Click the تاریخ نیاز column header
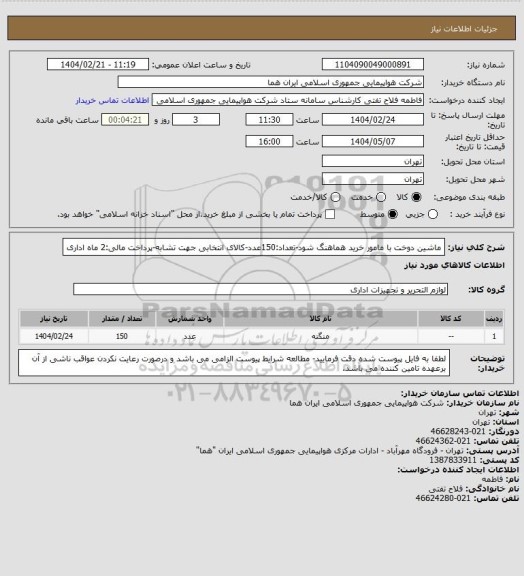Screen dimensions: 524x576 point(54,318)
